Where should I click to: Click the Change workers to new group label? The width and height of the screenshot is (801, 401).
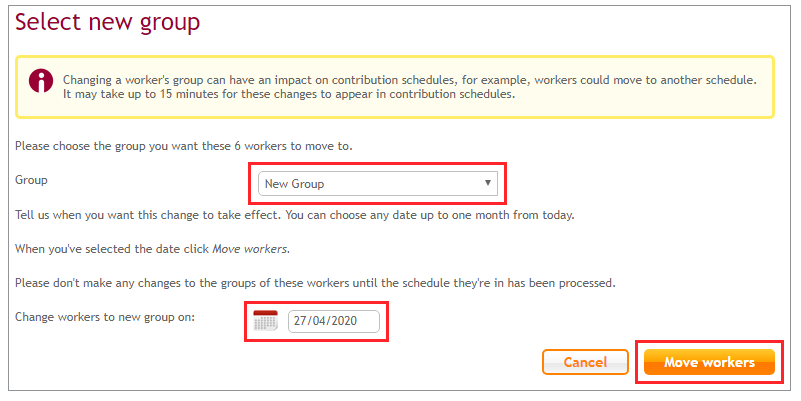click(105, 317)
